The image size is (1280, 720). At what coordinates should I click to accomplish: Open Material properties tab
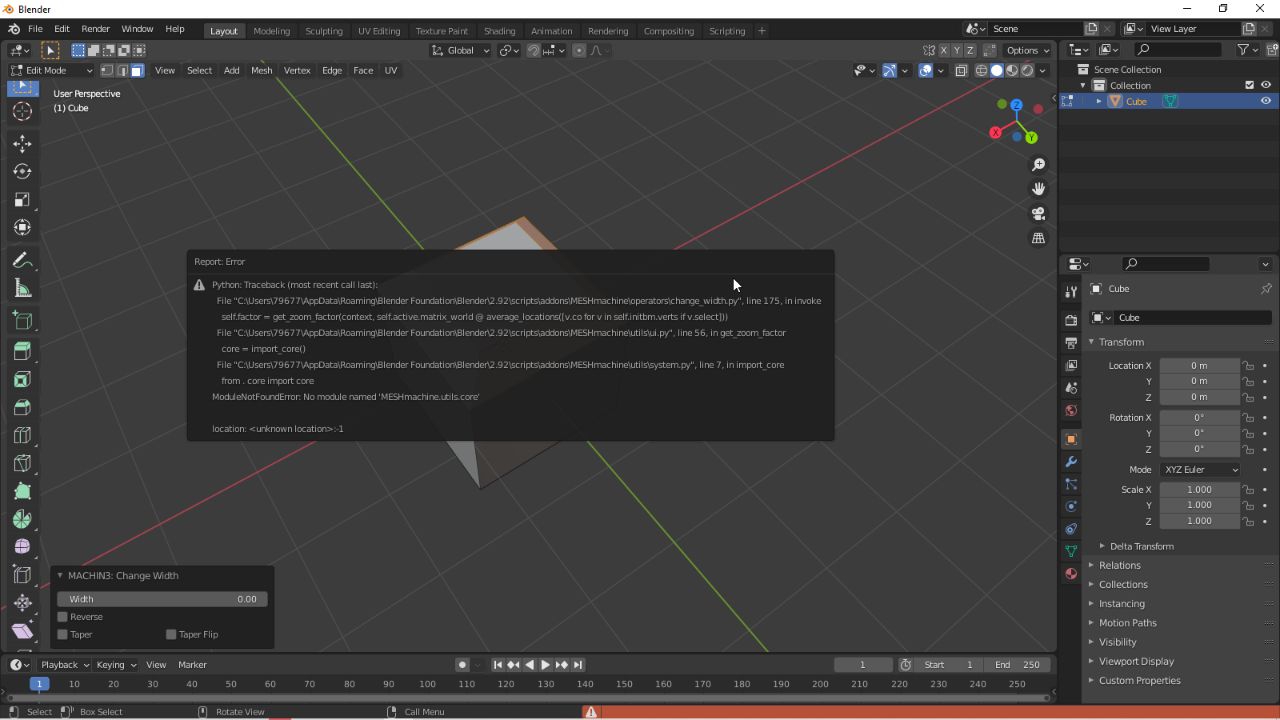click(1071, 574)
